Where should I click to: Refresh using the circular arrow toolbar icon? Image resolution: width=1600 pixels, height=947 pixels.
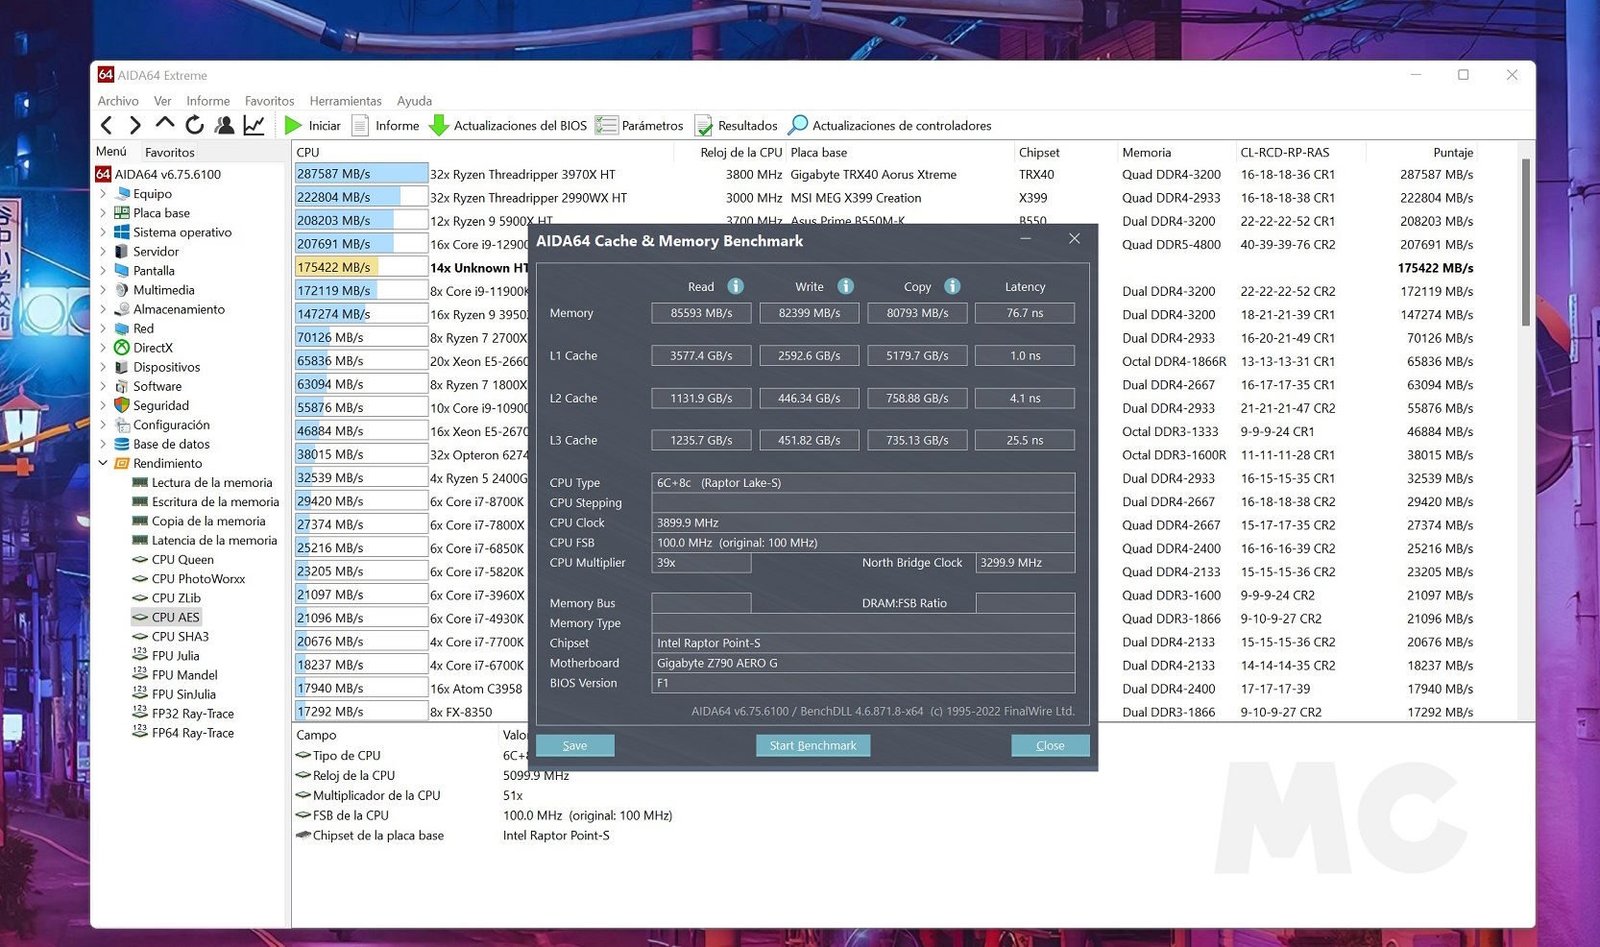(195, 125)
